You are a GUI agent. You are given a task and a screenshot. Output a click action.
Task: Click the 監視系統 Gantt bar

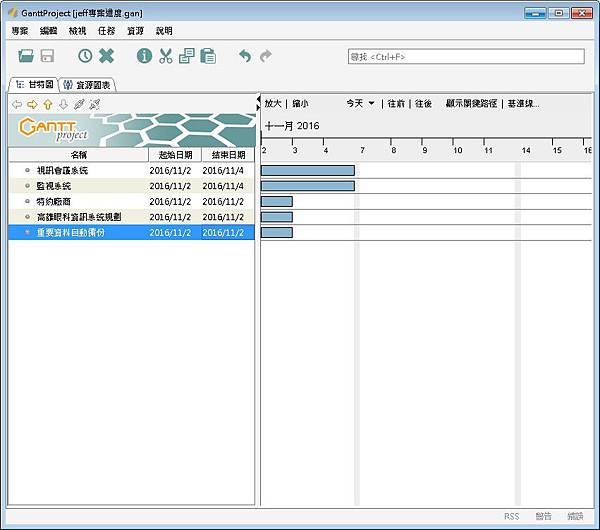[308, 186]
